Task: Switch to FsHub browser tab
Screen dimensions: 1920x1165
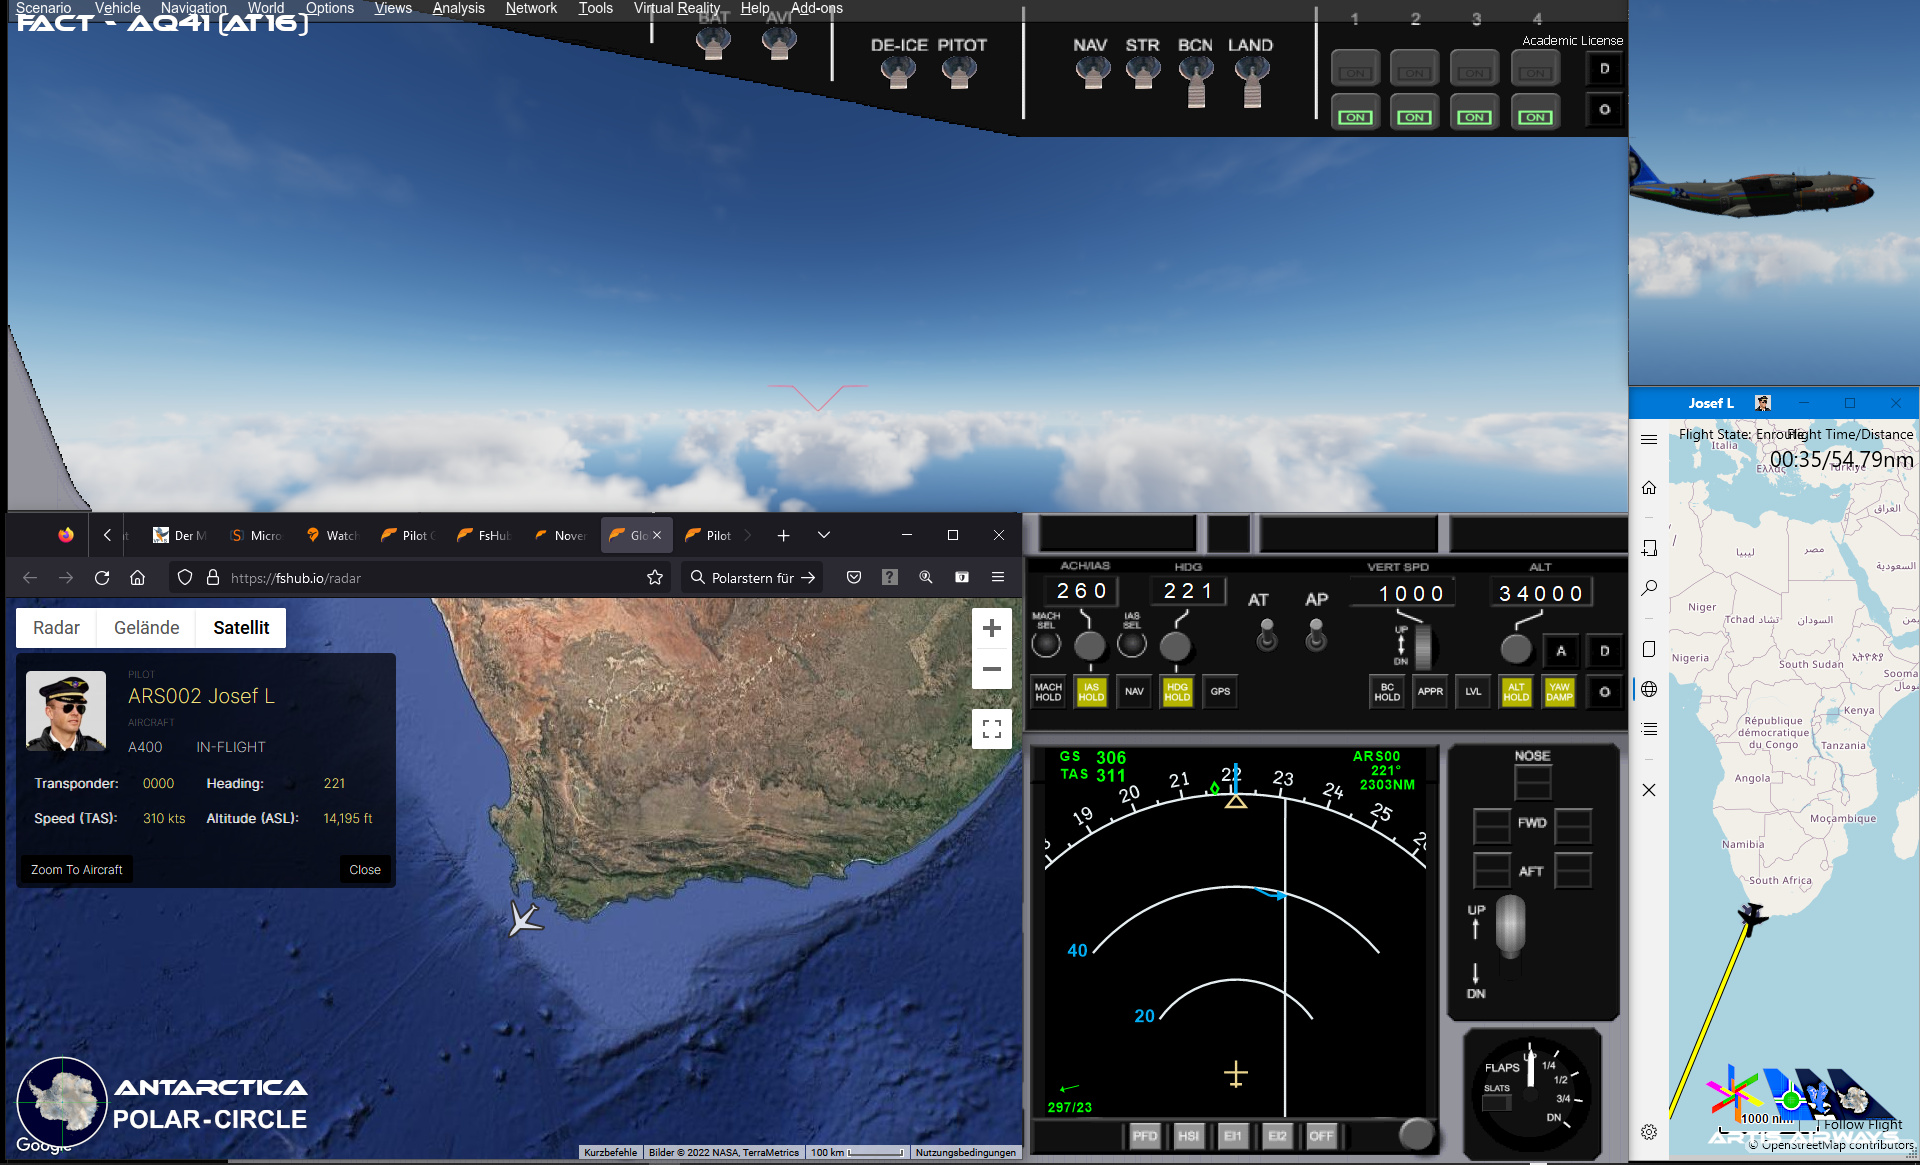Action: (x=485, y=536)
